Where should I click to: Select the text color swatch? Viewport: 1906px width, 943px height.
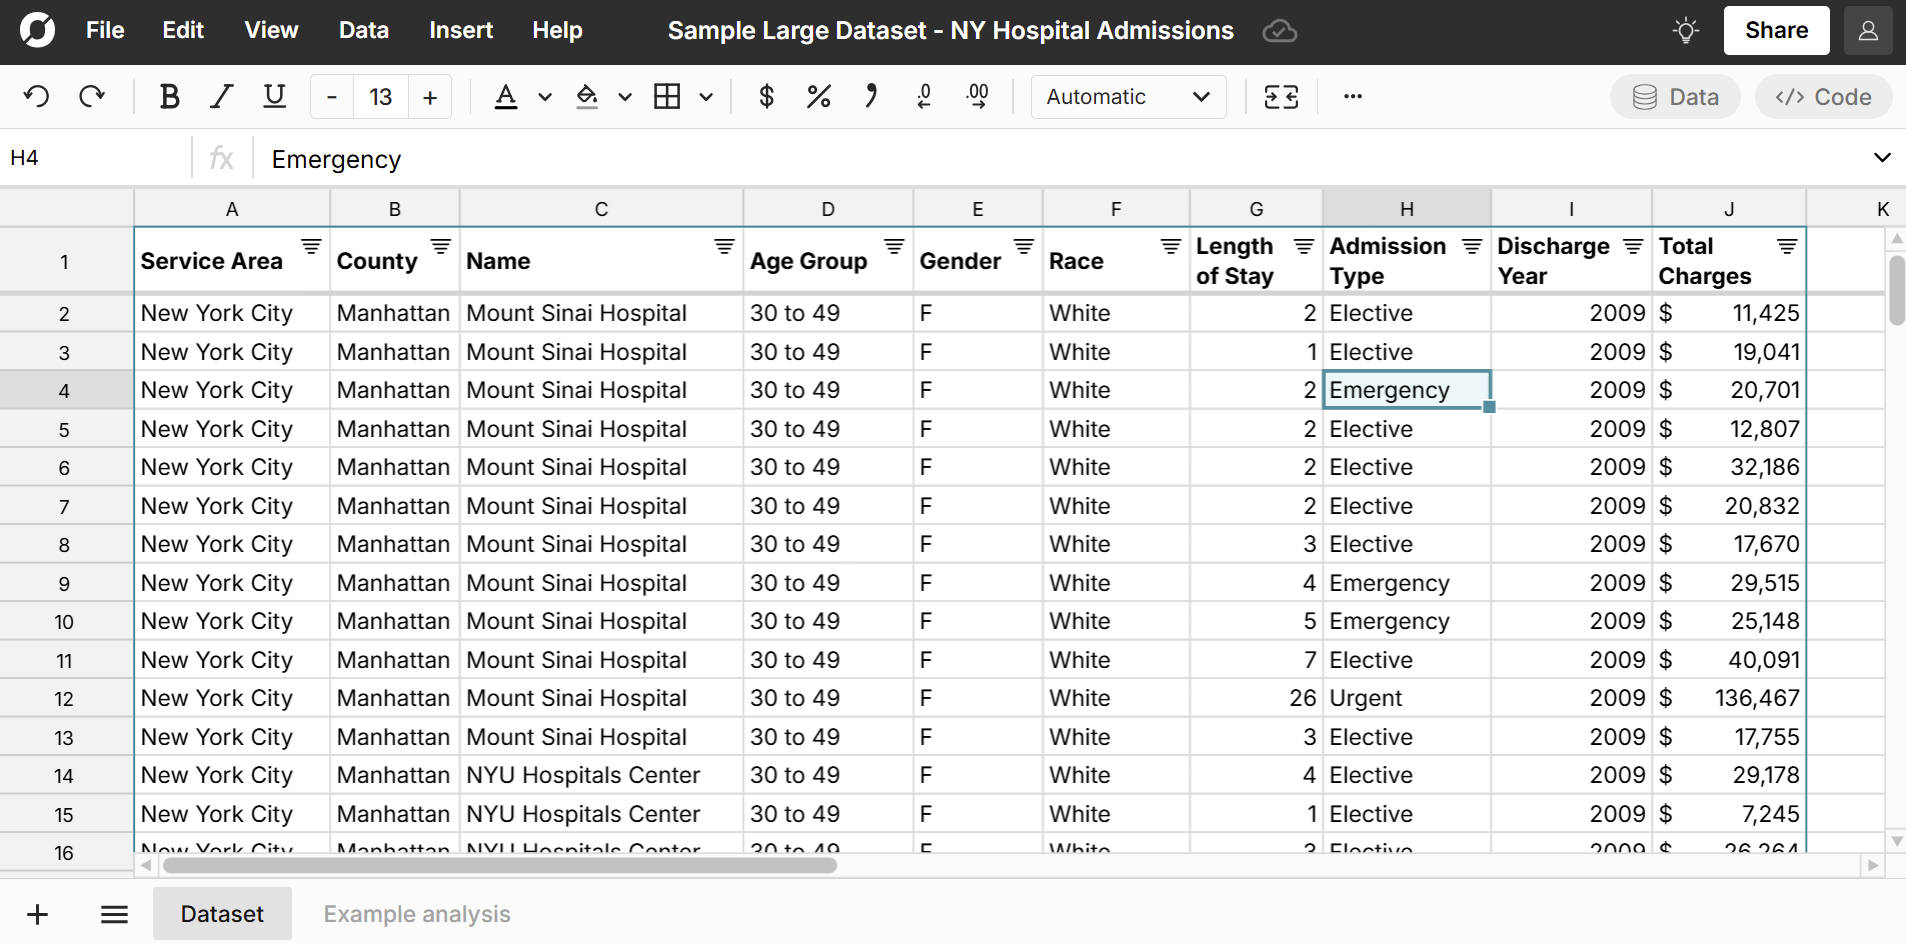coord(507,96)
